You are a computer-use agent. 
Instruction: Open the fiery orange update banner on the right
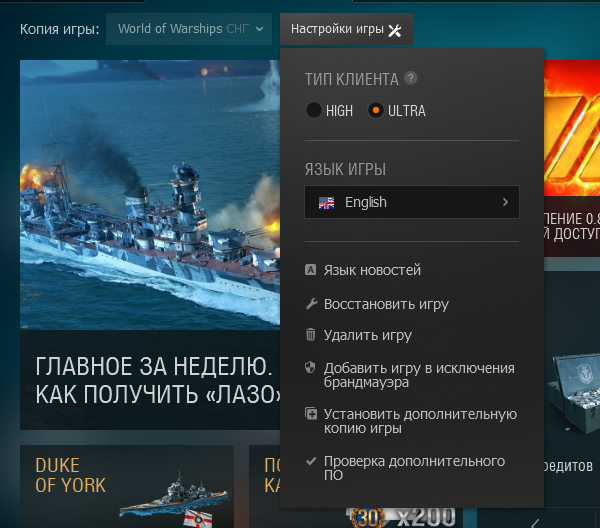572,128
